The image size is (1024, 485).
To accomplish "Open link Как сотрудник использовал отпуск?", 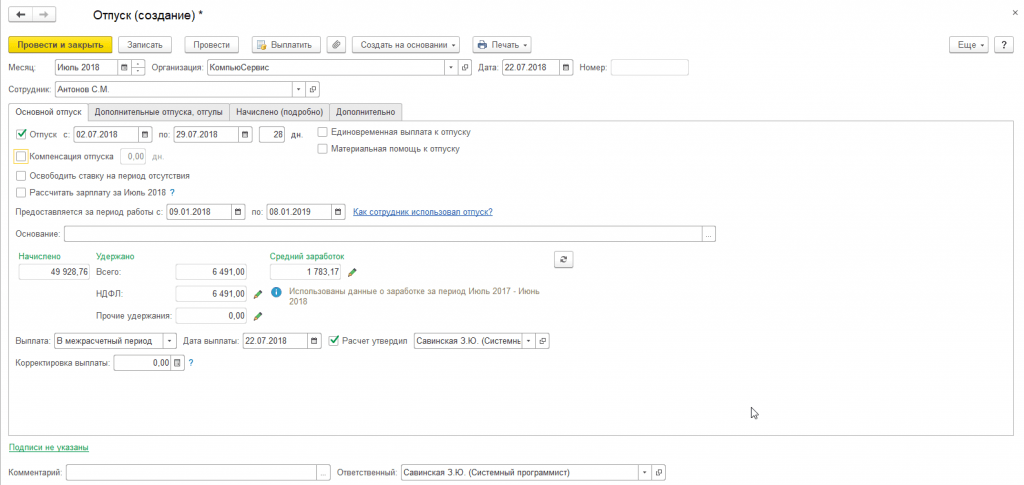I will click(x=423, y=212).
